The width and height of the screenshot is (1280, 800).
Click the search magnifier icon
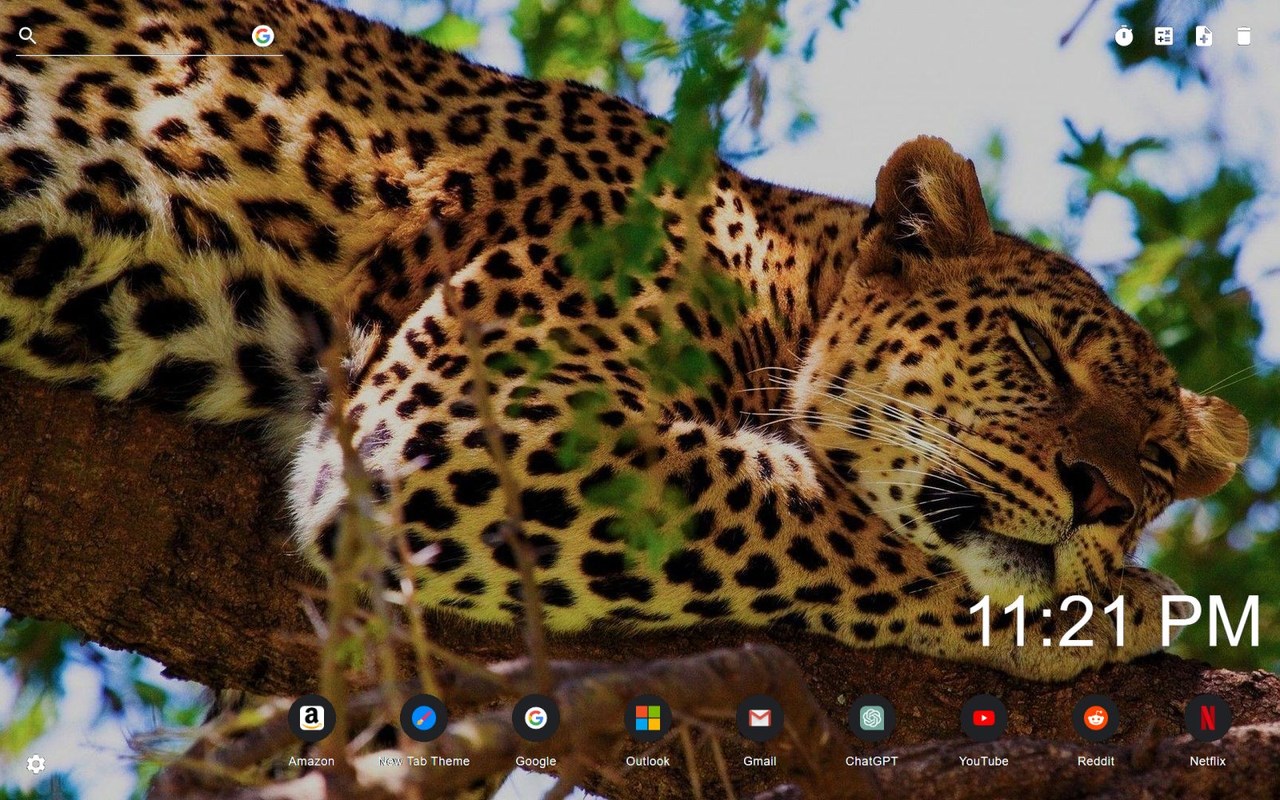[x=28, y=36]
